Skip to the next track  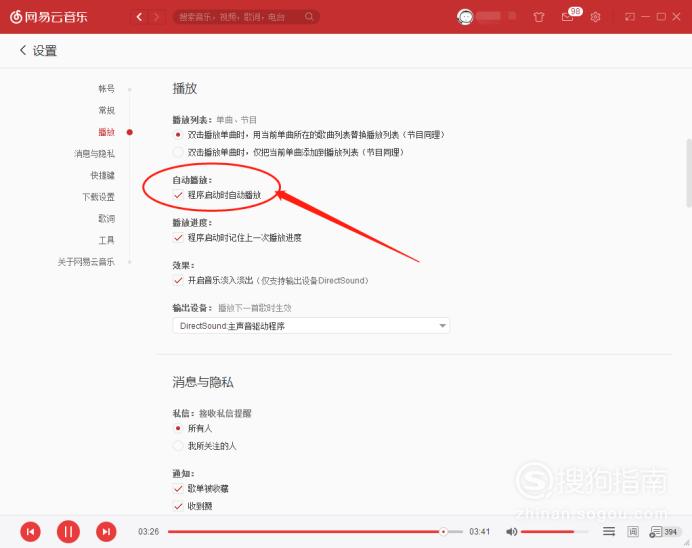coord(106,532)
